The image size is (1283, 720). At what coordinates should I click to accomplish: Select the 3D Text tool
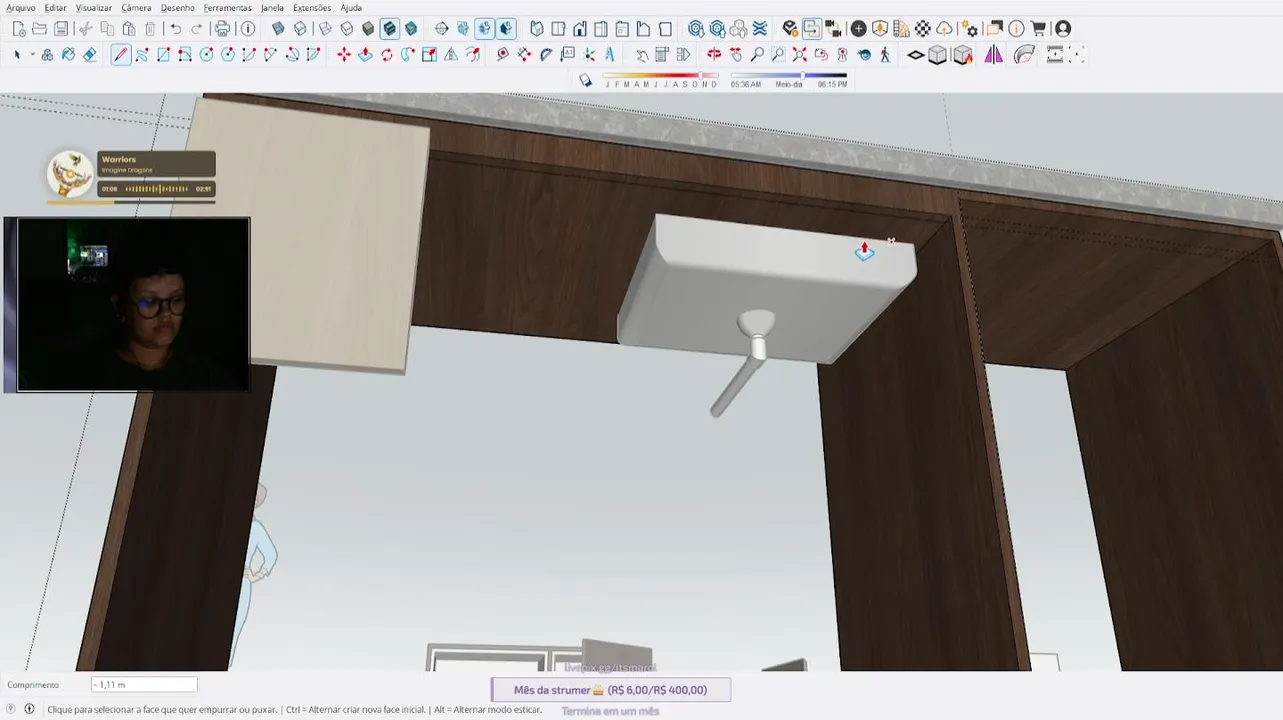pos(610,55)
